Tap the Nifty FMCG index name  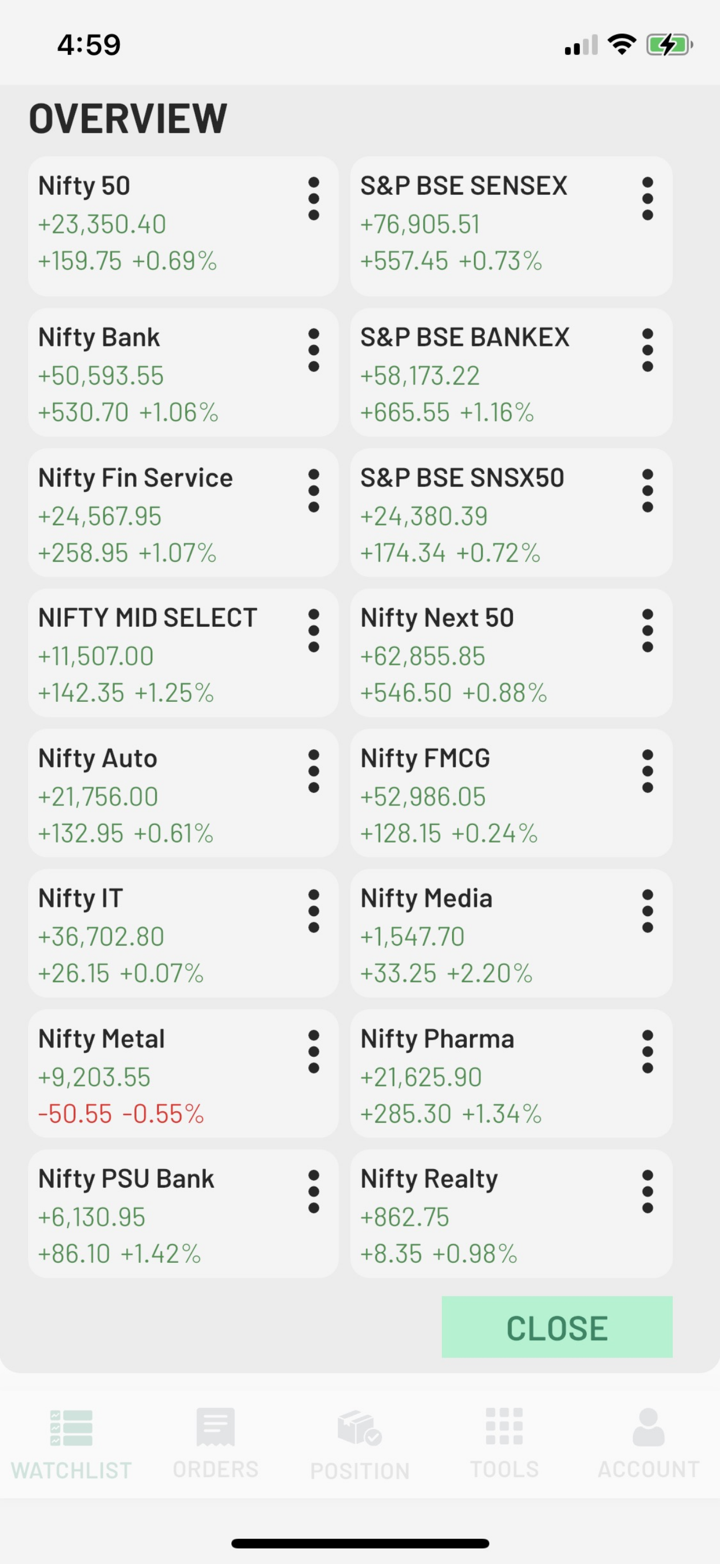point(426,759)
